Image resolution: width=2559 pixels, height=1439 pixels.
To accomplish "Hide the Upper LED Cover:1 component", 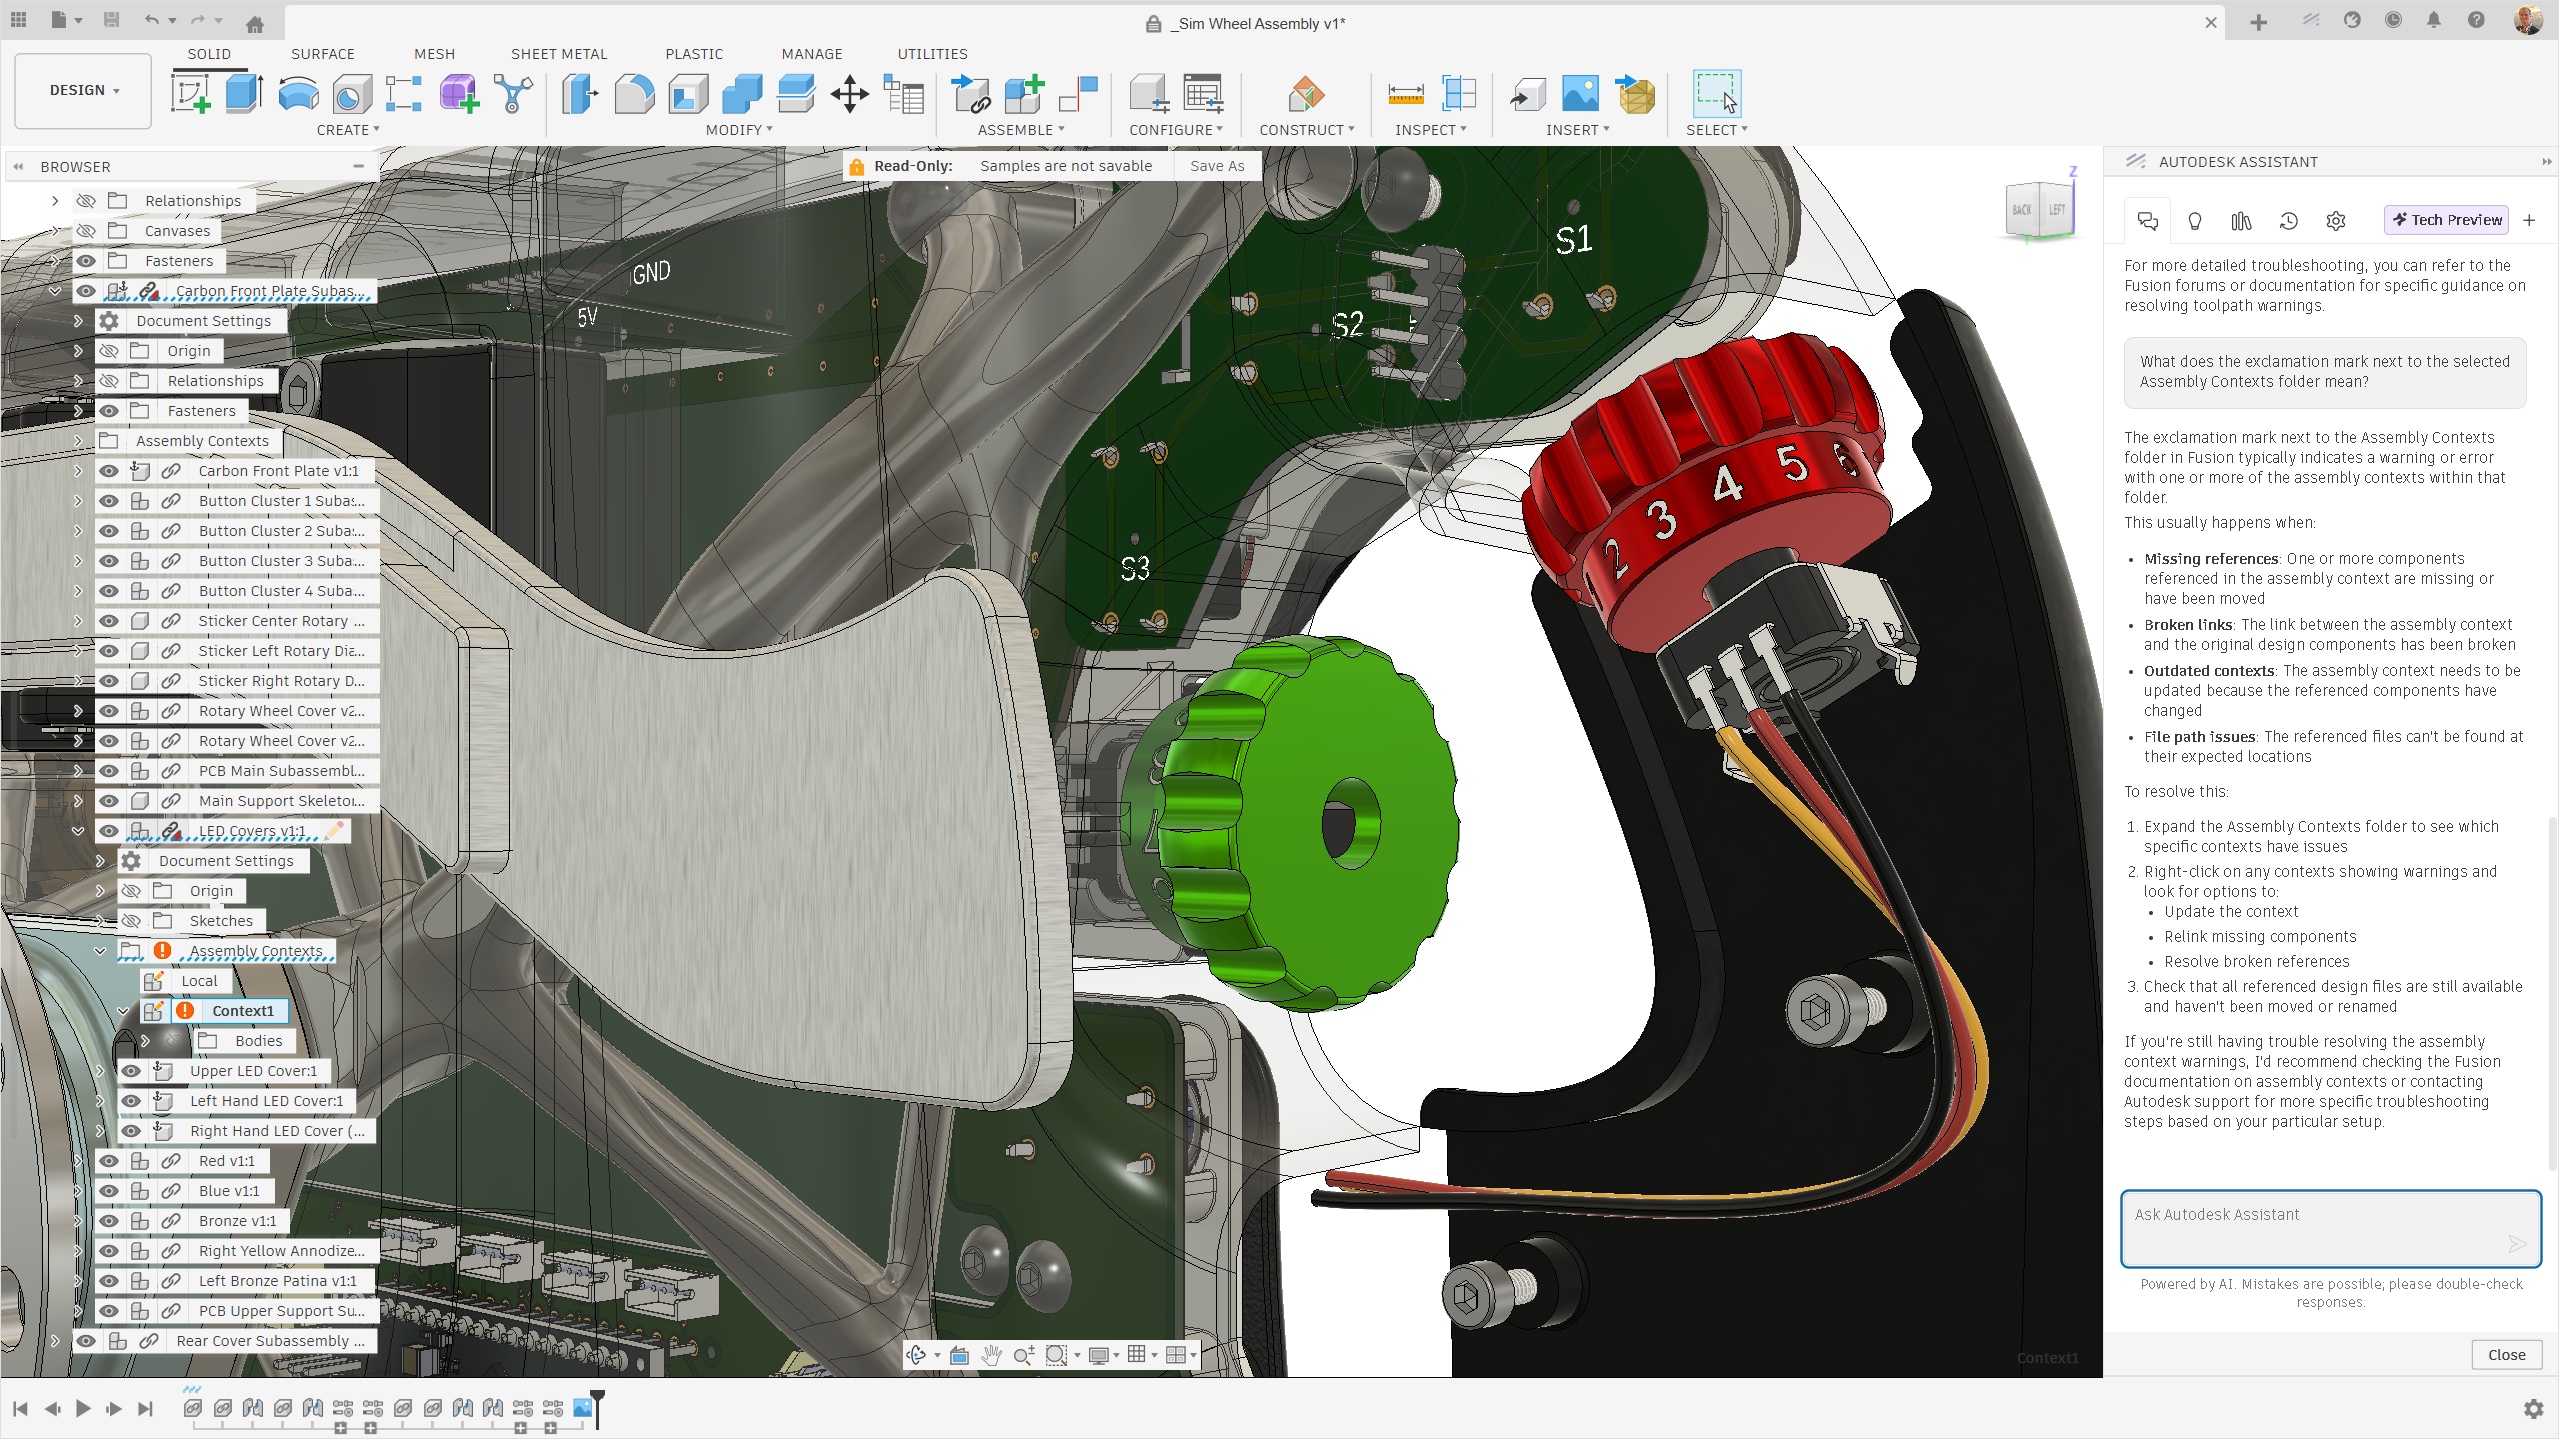I will point(131,1071).
